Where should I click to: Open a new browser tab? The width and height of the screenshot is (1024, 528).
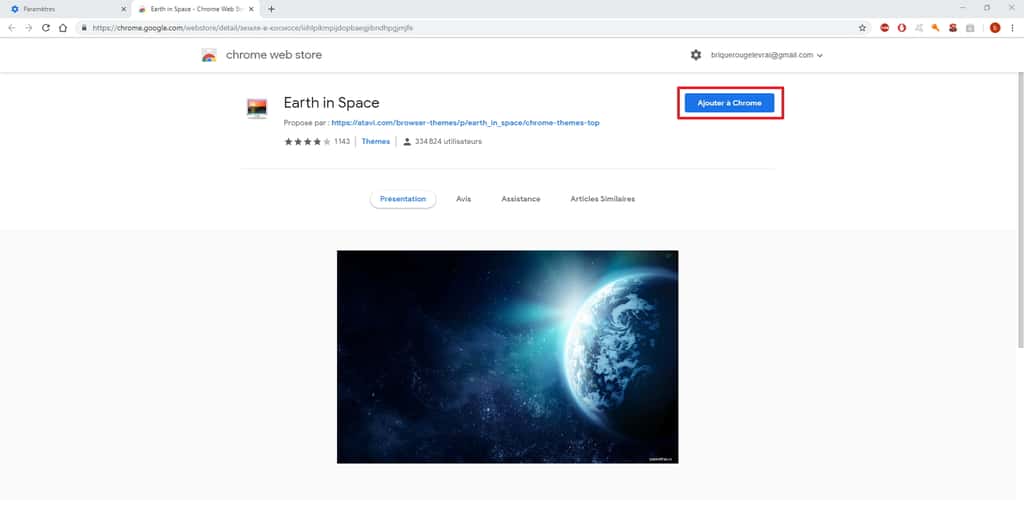272,9
